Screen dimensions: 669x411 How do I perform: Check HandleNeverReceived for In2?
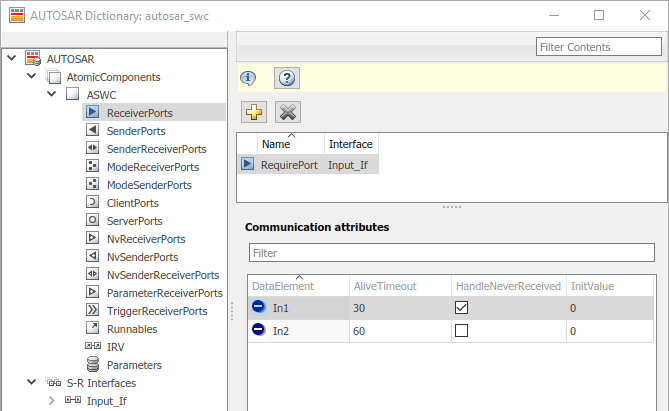point(461,330)
